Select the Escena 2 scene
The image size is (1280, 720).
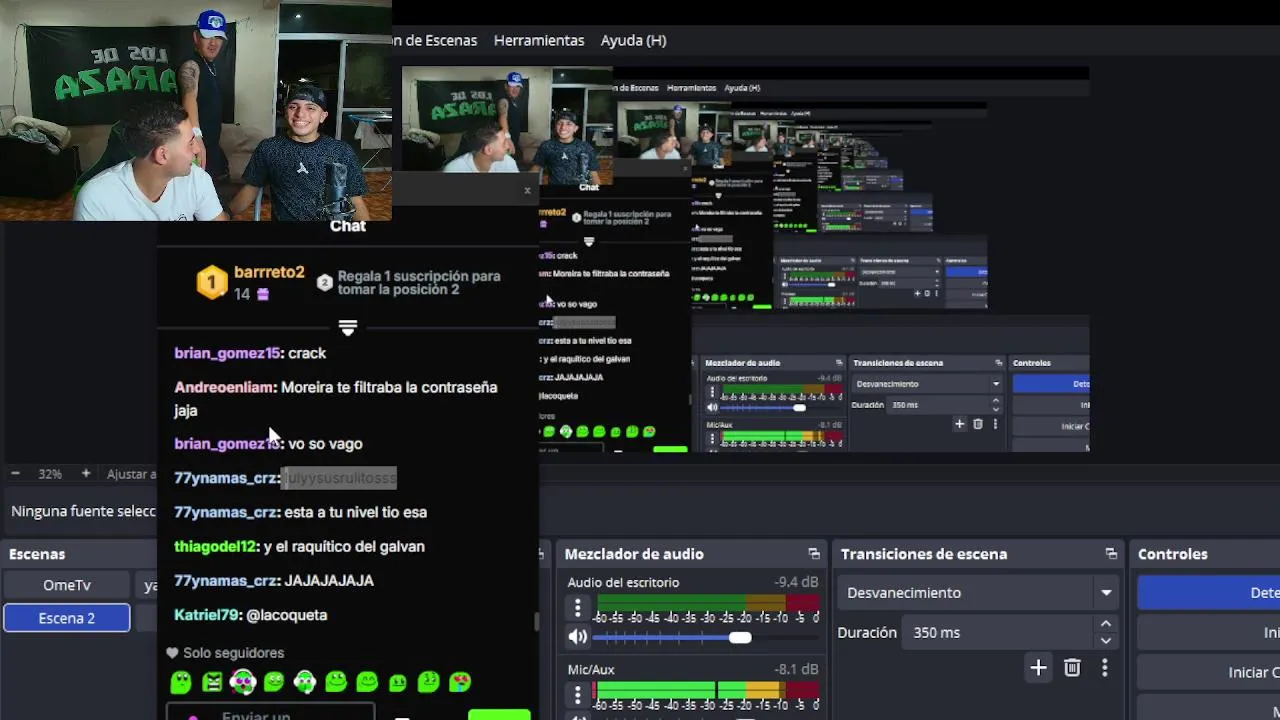[67, 618]
